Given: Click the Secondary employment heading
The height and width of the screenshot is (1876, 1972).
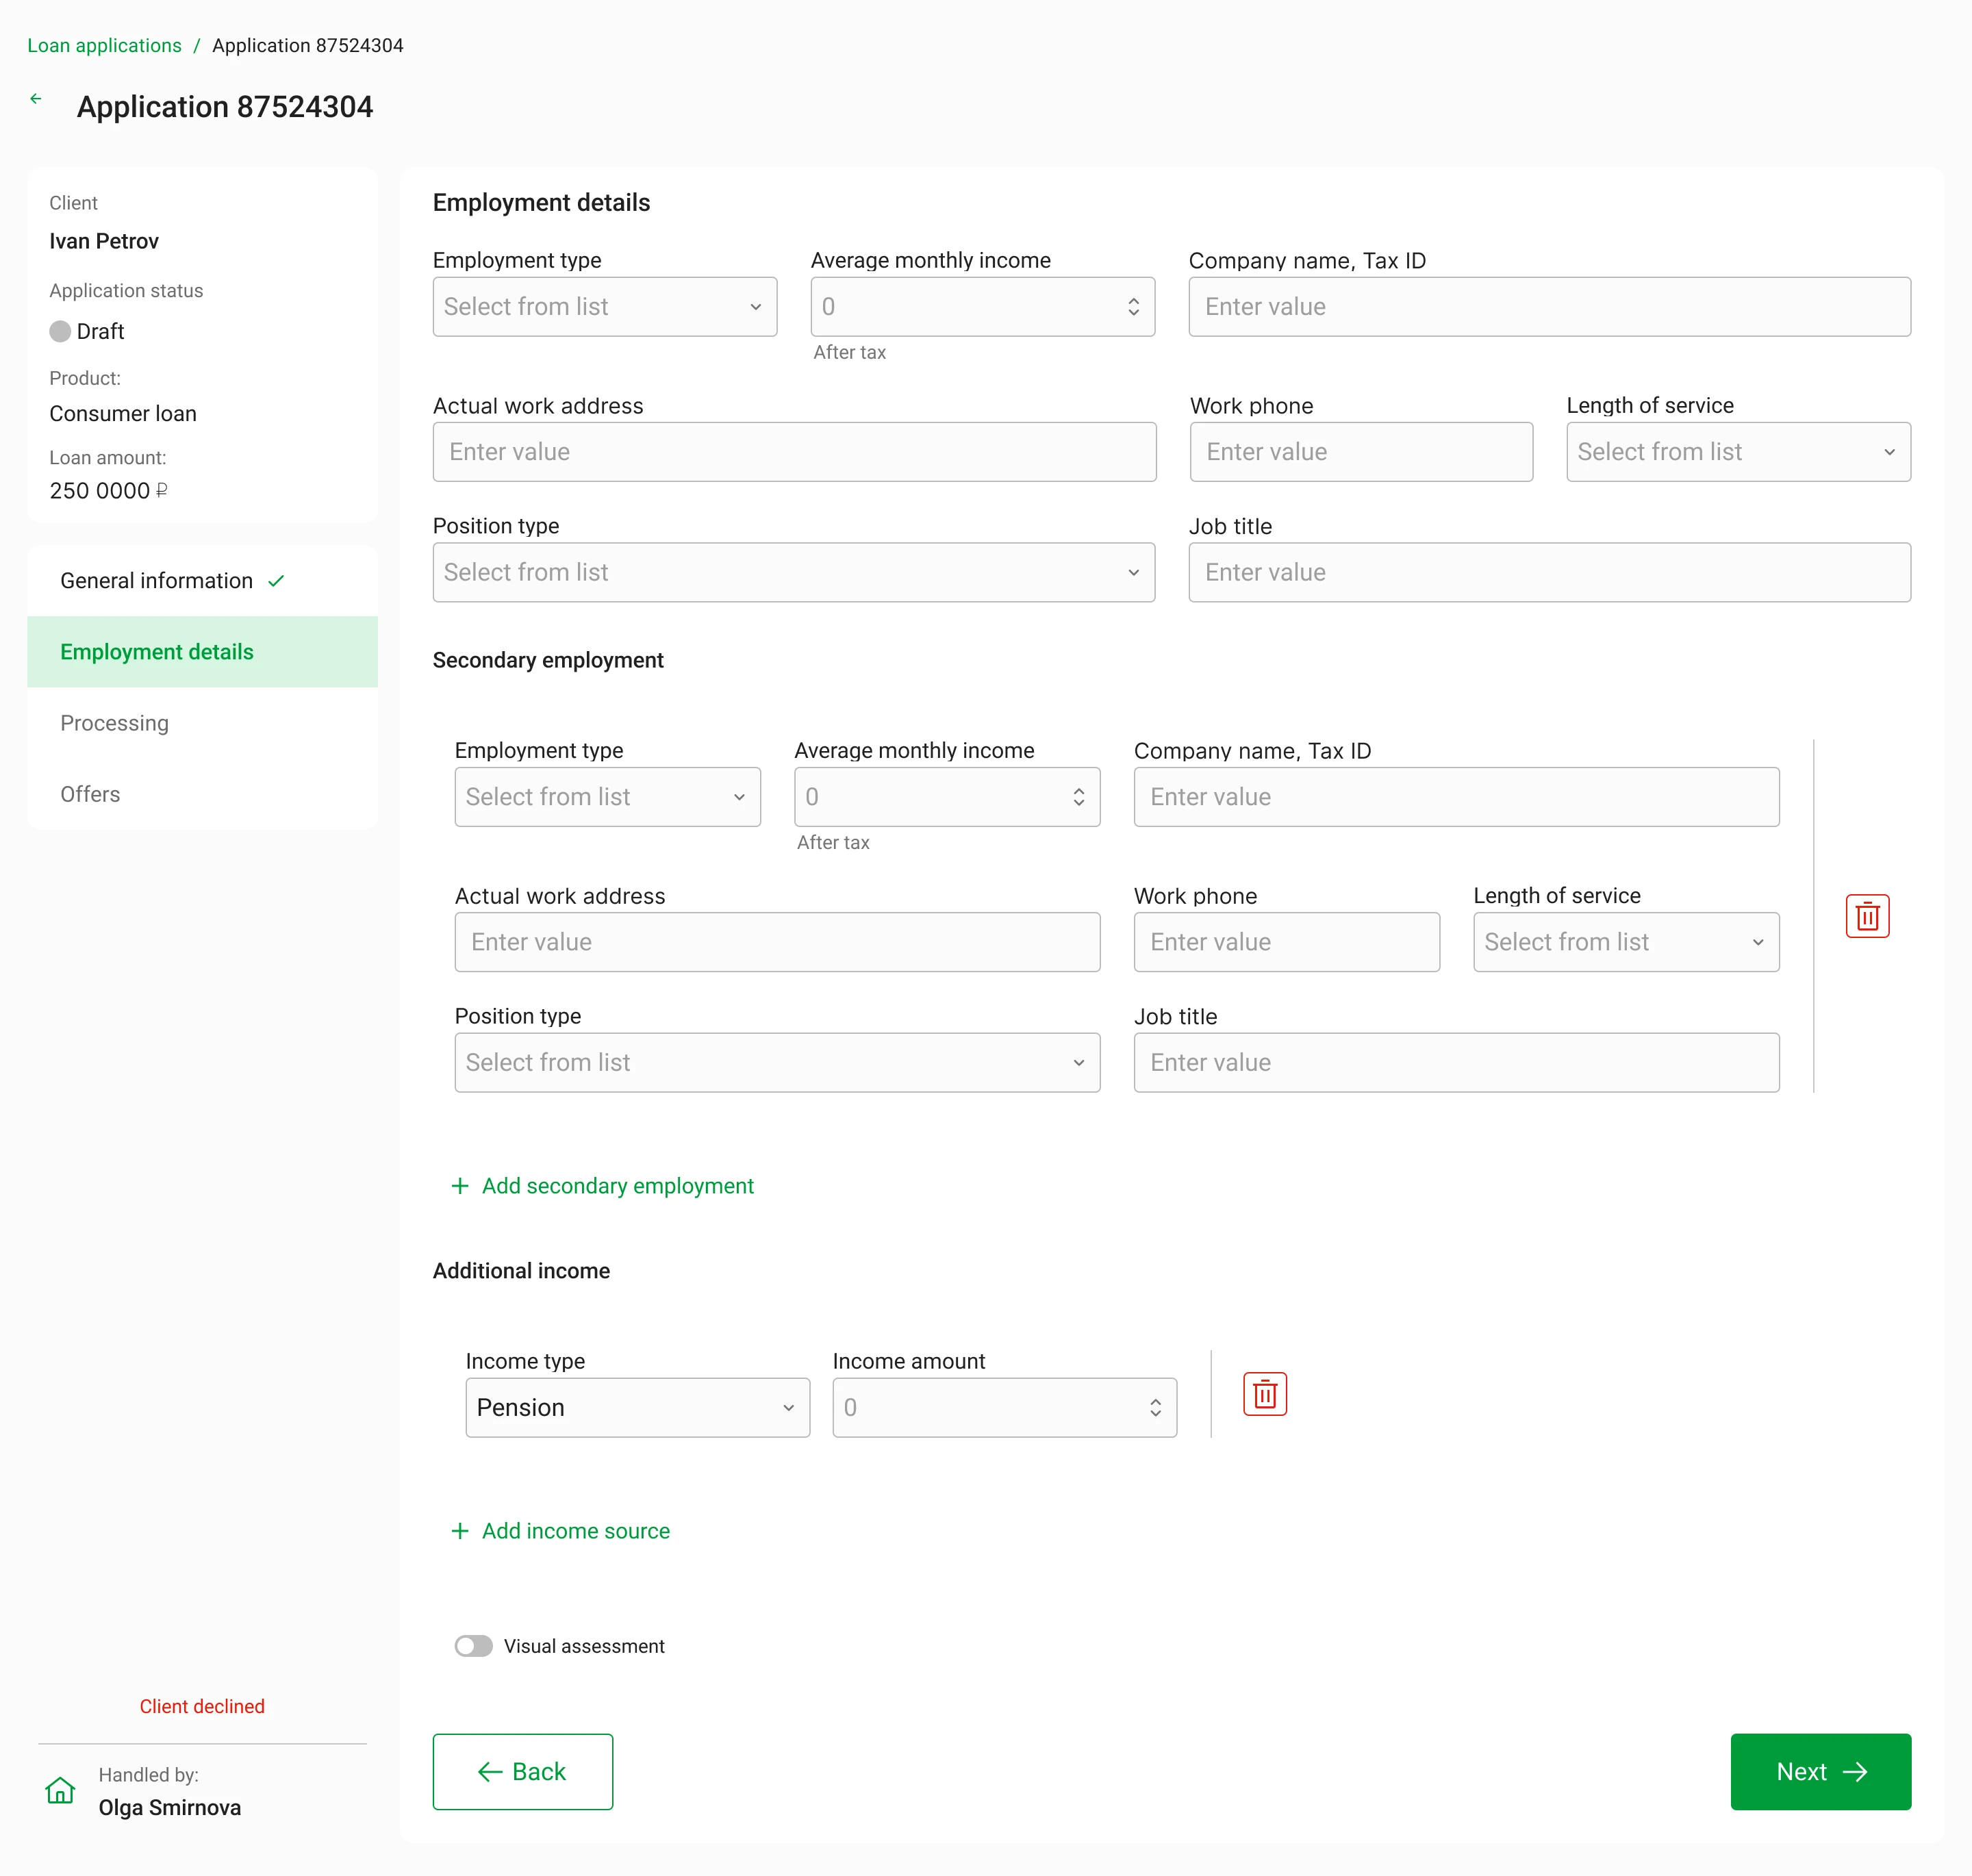Looking at the screenshot, I should pyautogui.click(x=548, y=660).
